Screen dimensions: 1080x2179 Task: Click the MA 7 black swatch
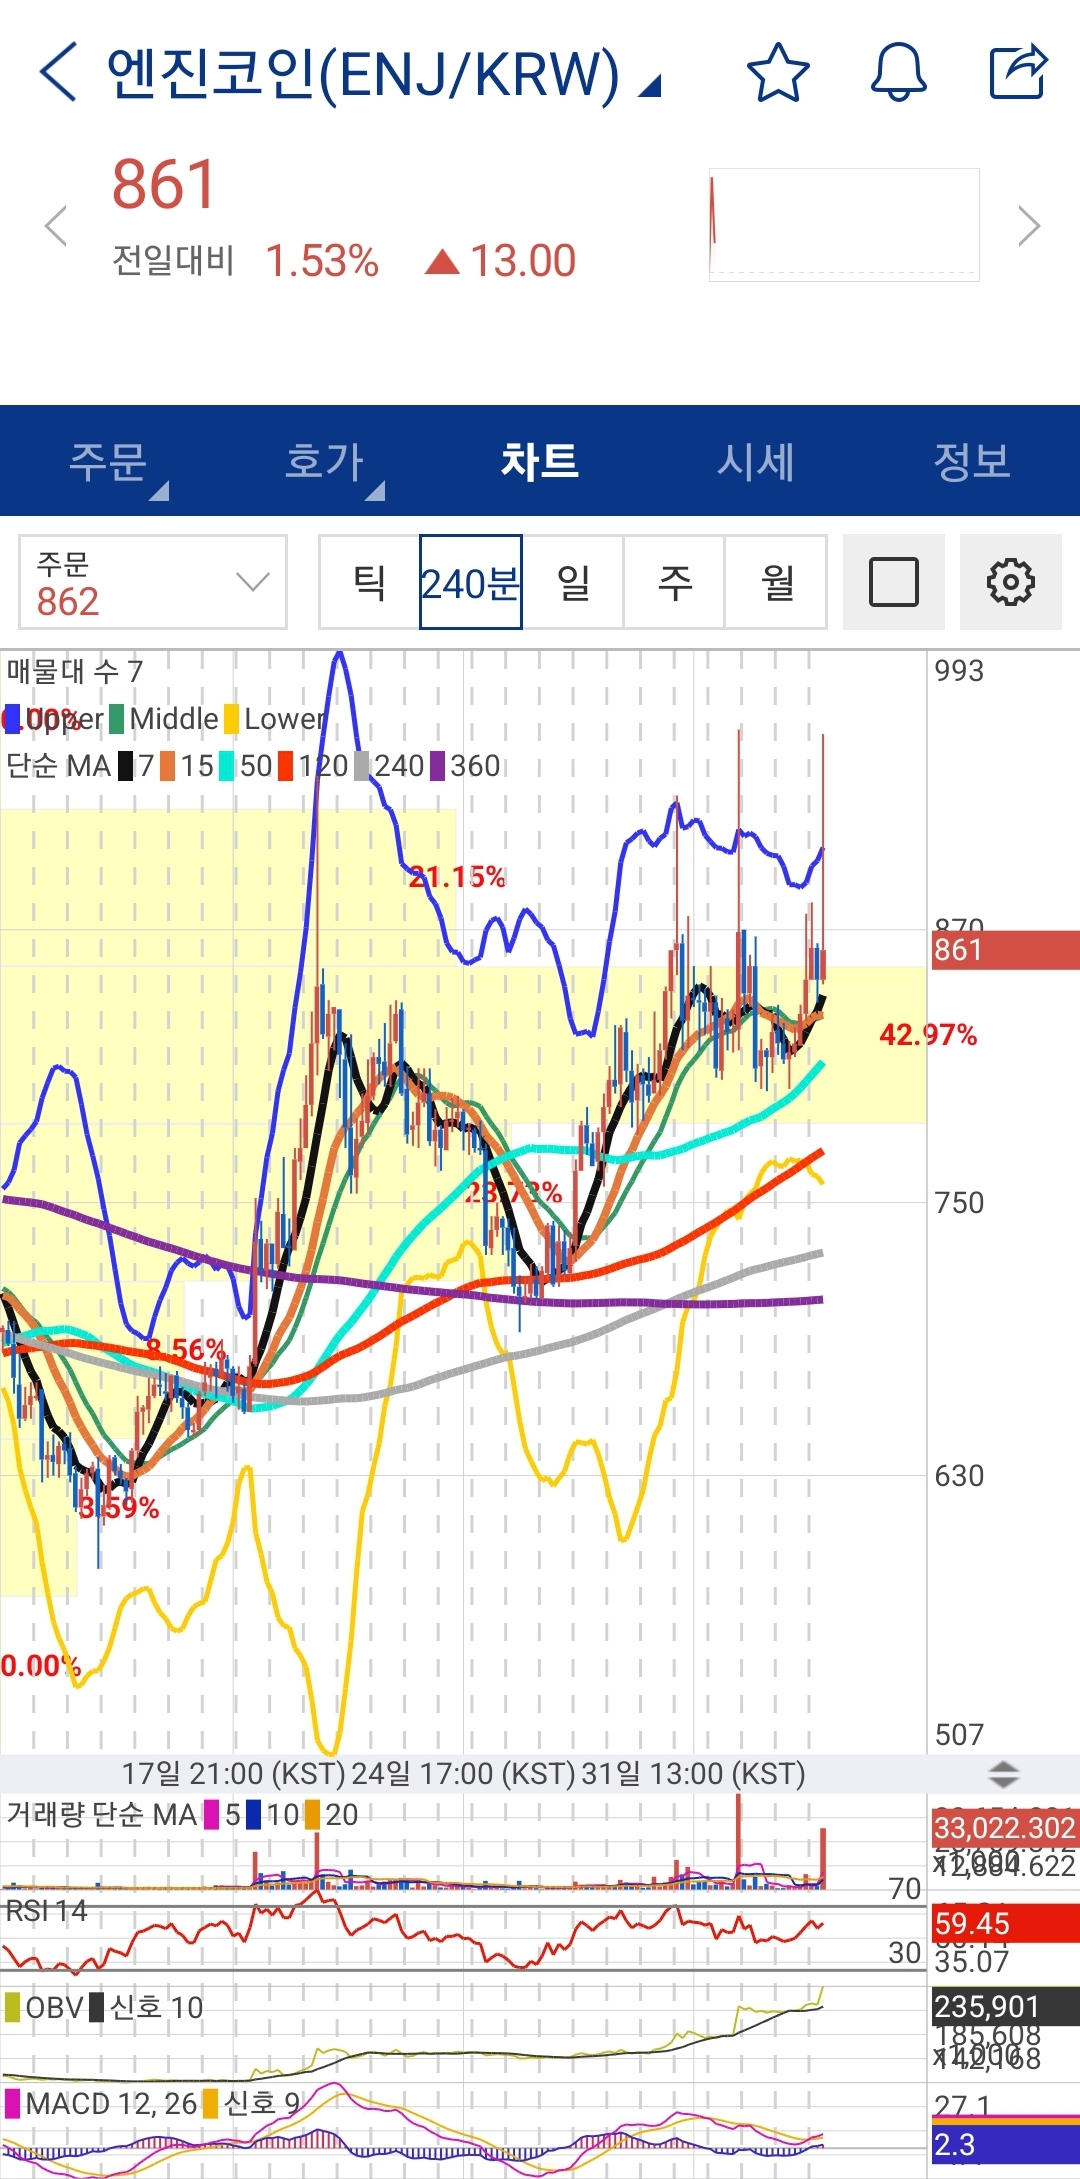(126, 767)
